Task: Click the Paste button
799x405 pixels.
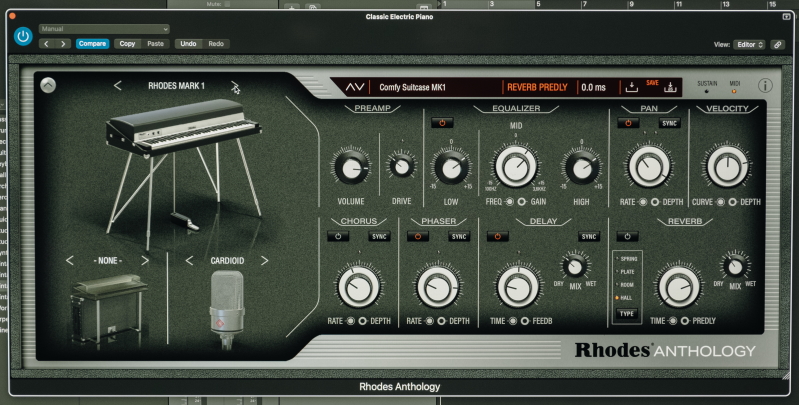Action: coord(155,44)
